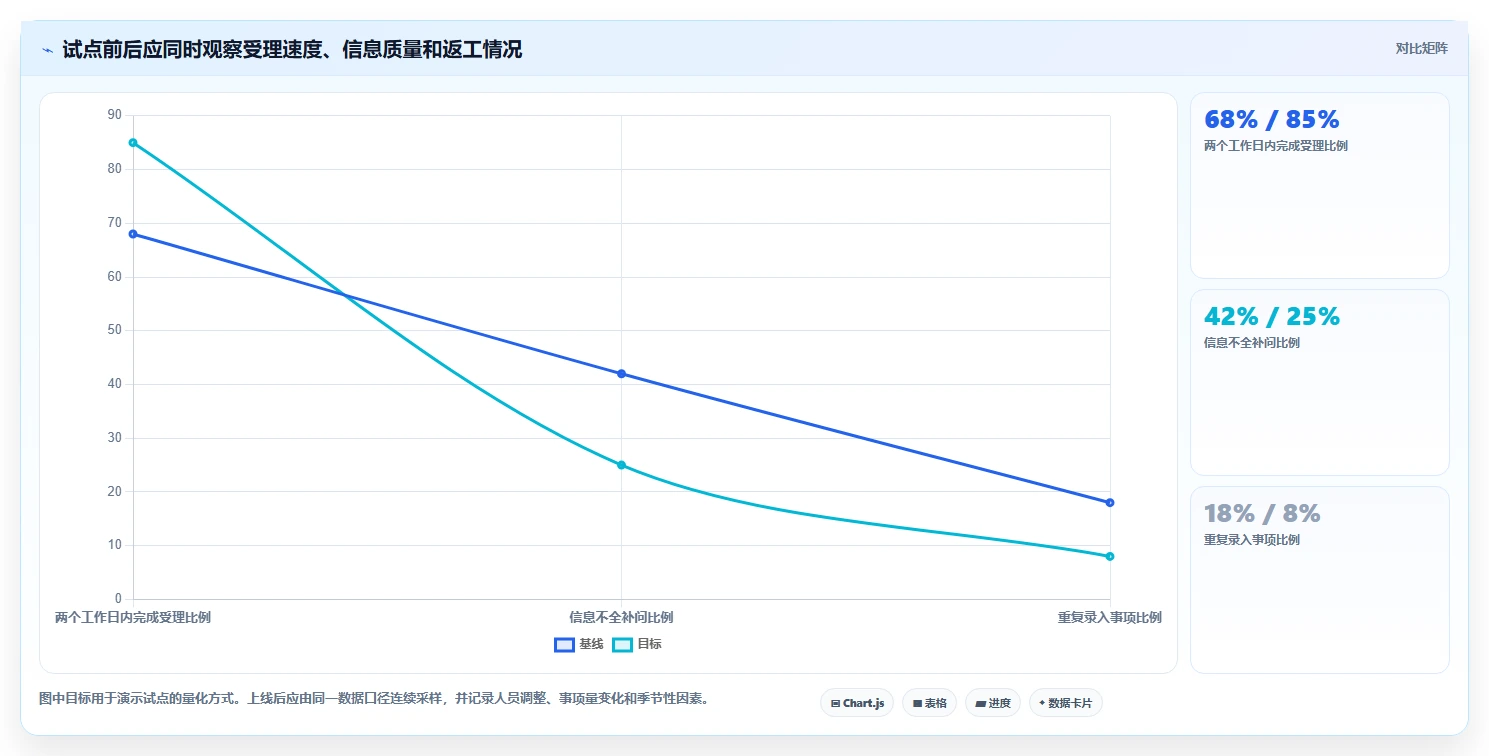The image size is (1489, 756).
Task: Click the sparkle icon in 数据卡片 chip
Action: [x=1042, y=703]
